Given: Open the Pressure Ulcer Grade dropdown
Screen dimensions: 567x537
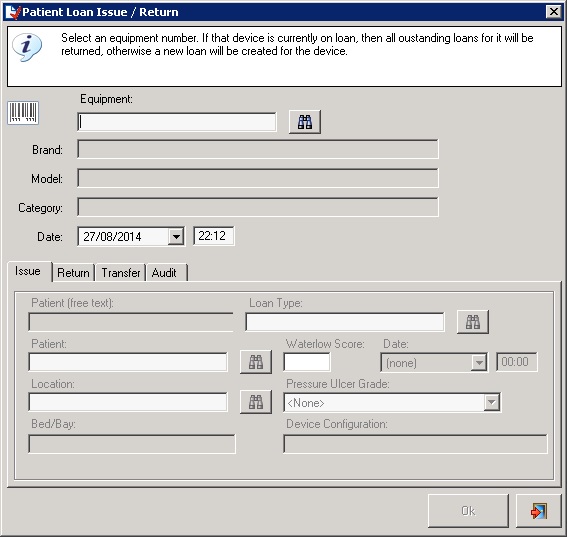Looking at the screenshot, I should tap(492, 402).
